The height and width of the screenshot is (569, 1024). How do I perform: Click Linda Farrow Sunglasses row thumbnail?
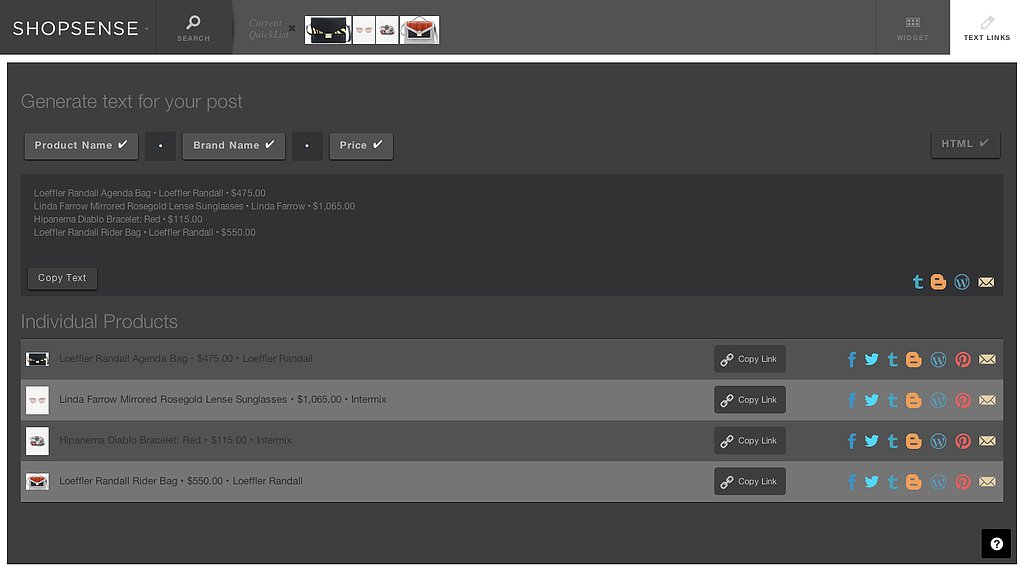tap(37, 400)
